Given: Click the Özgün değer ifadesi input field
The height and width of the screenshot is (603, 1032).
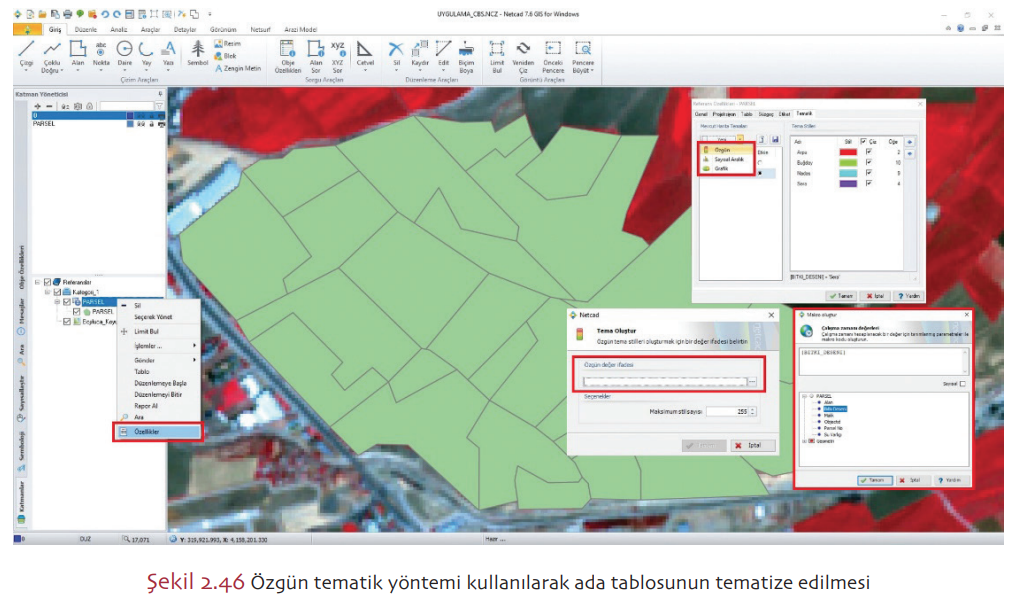Looking at the screenshot, I should pos(663,381).
